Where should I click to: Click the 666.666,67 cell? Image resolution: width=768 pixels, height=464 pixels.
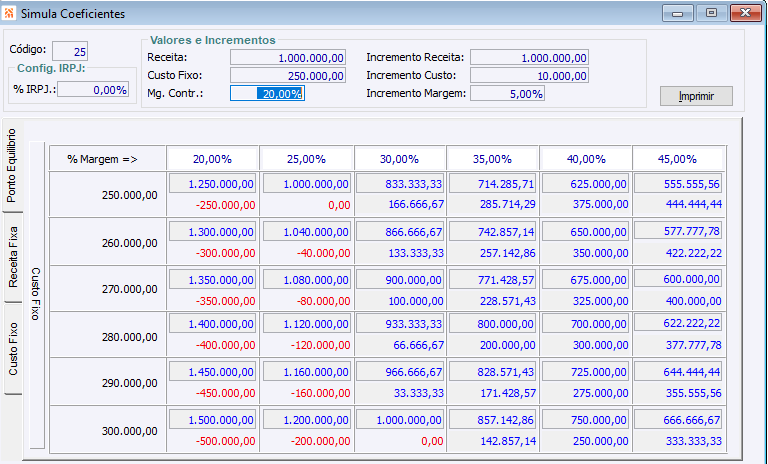point(678,420)
